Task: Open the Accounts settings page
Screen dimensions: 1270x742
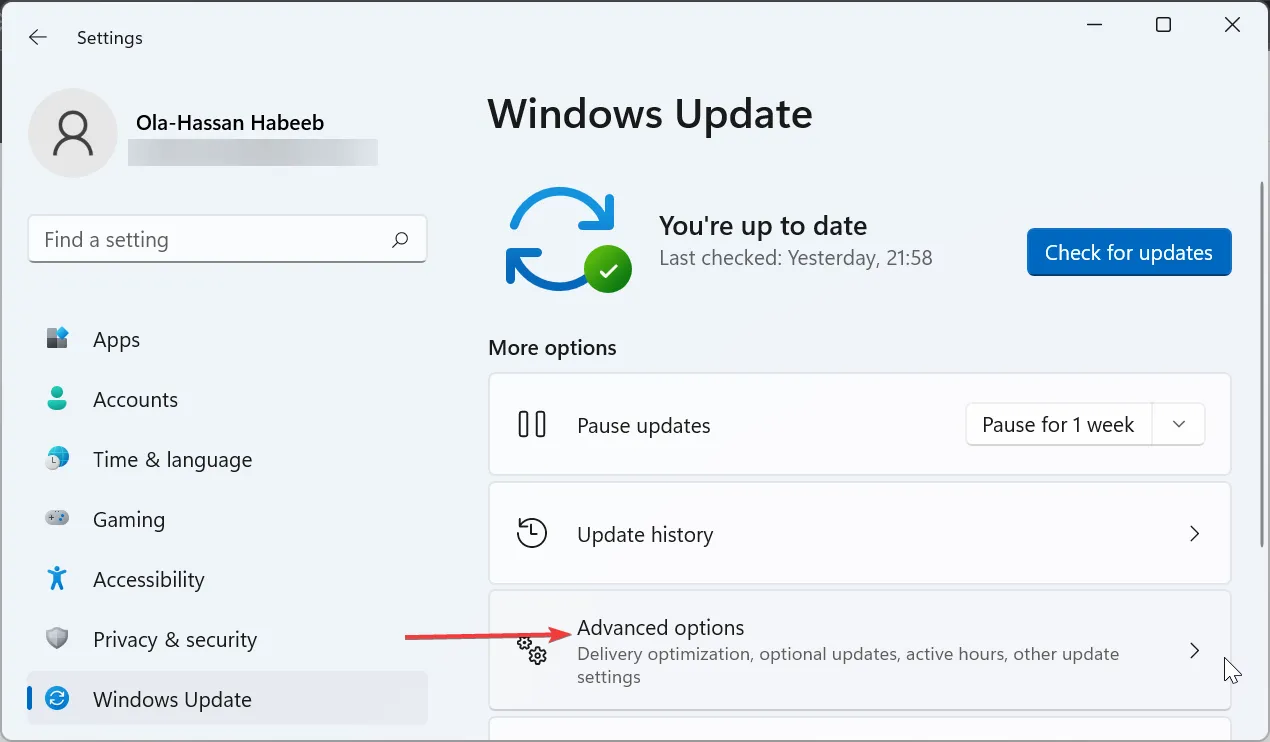Action: pos(227,399)
